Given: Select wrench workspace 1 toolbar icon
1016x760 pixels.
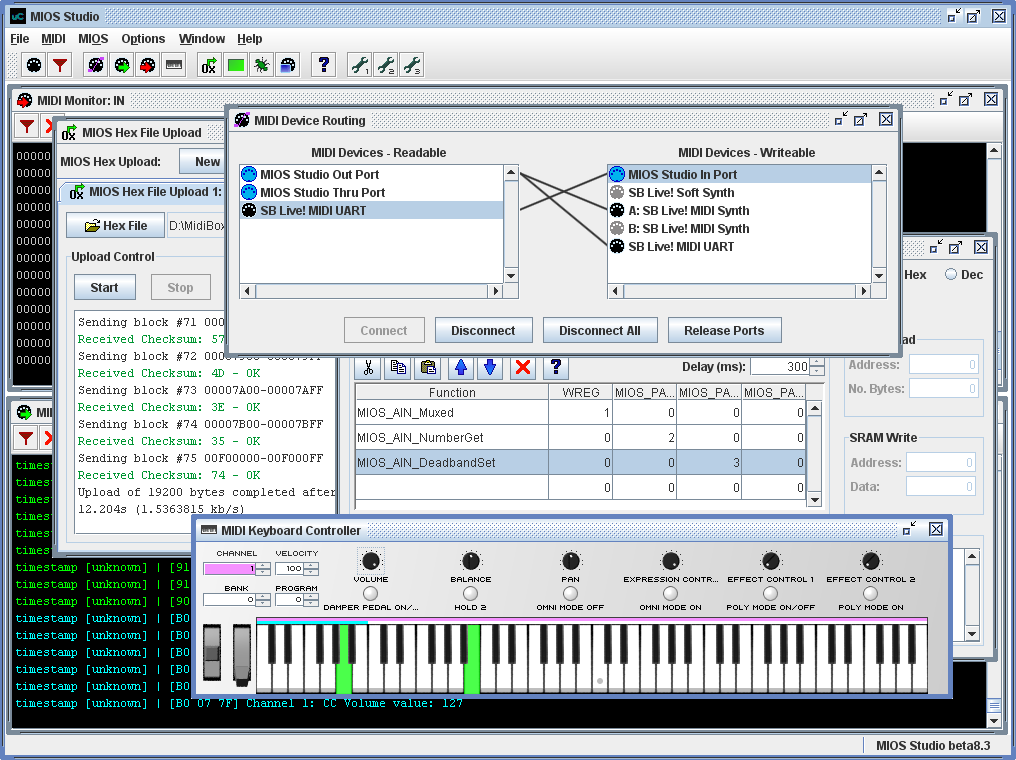Looking at the screenshot, I should click(x=360, y=65).
